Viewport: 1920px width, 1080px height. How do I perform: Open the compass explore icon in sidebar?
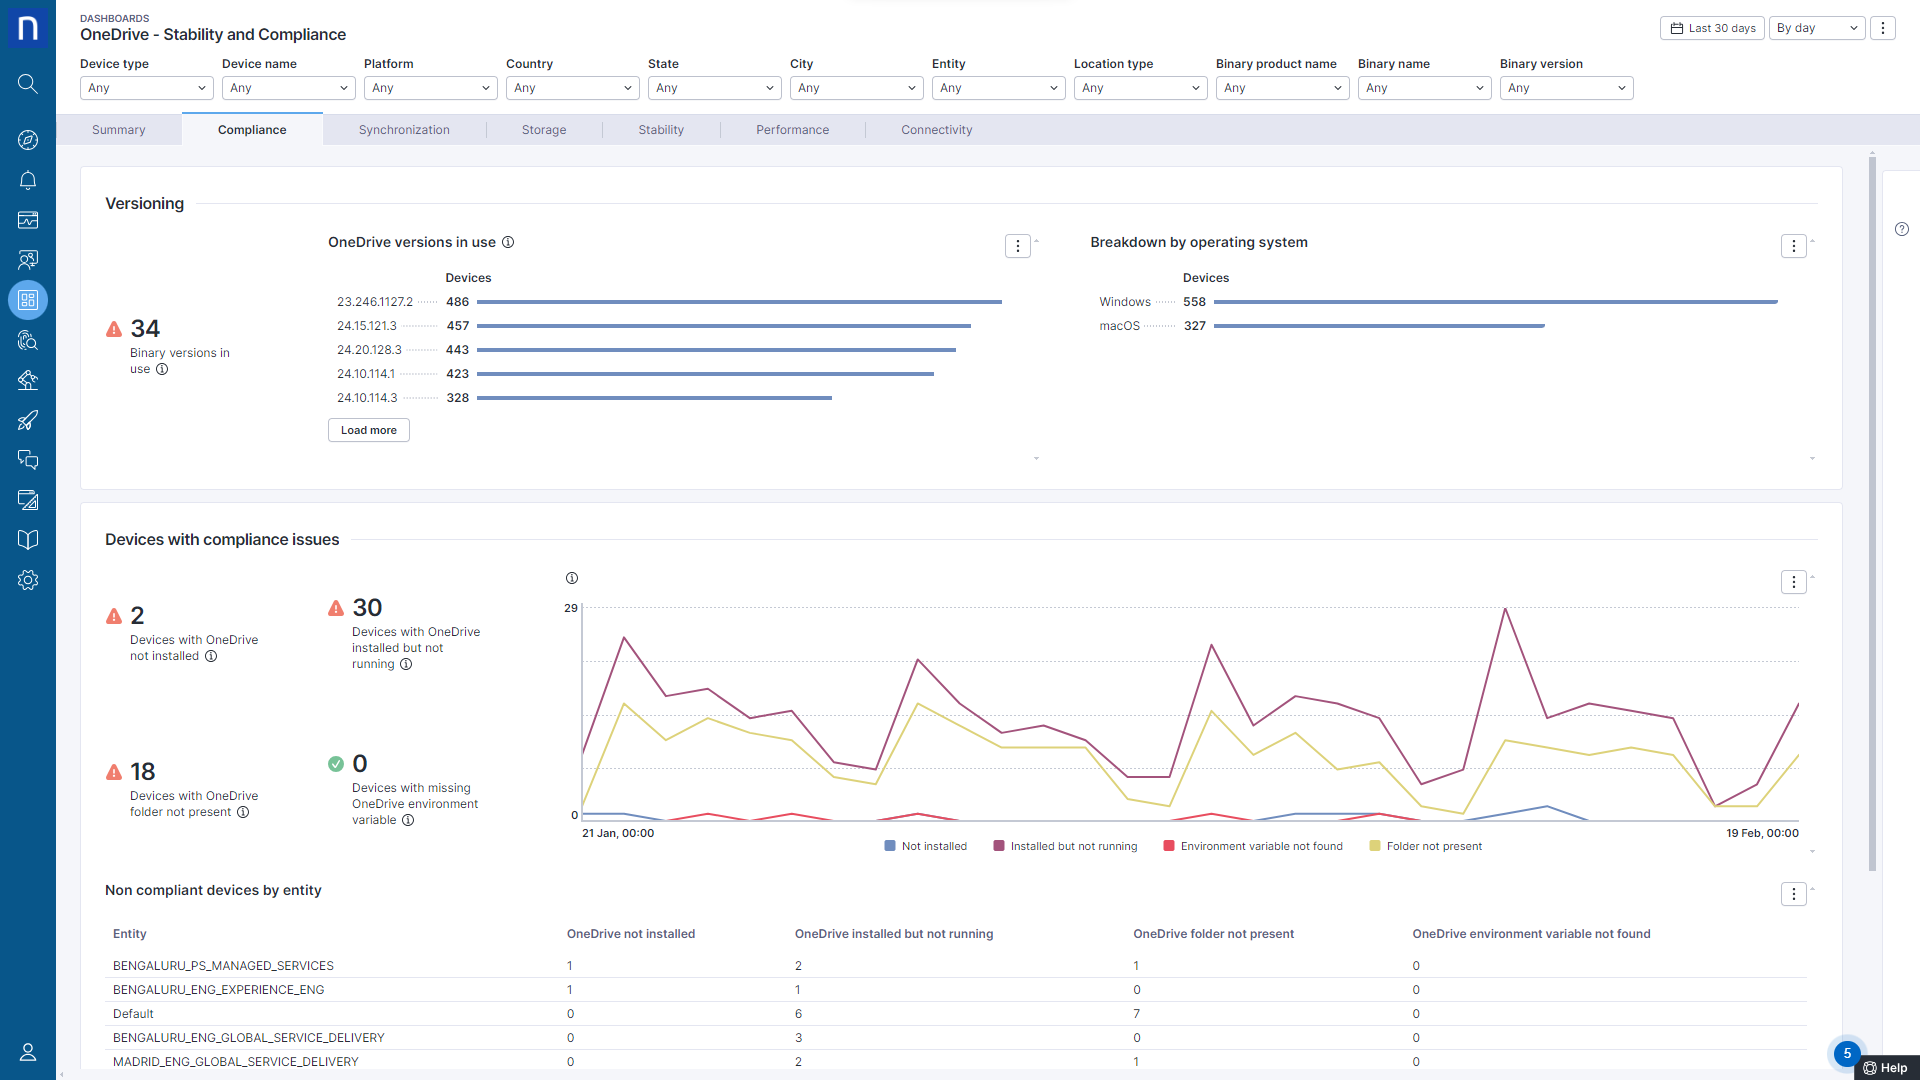(x=28, y=140)
